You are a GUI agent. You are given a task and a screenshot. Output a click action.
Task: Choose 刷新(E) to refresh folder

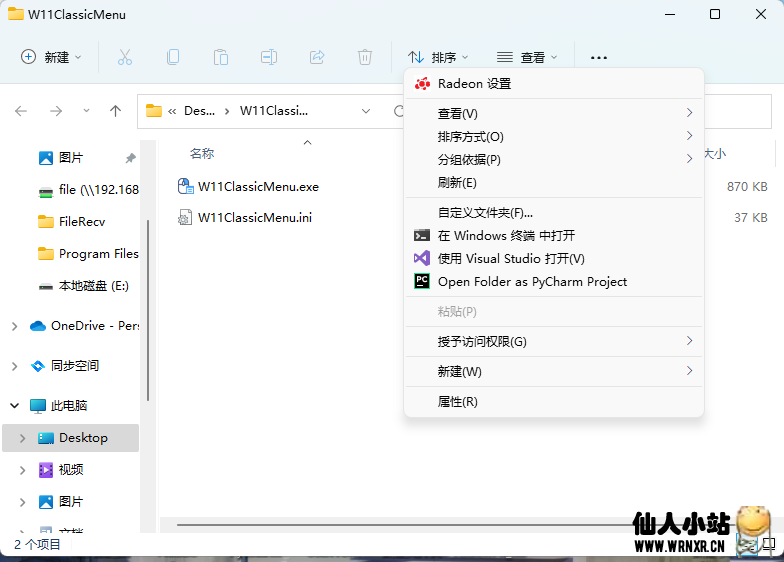[x=554, y=182]
